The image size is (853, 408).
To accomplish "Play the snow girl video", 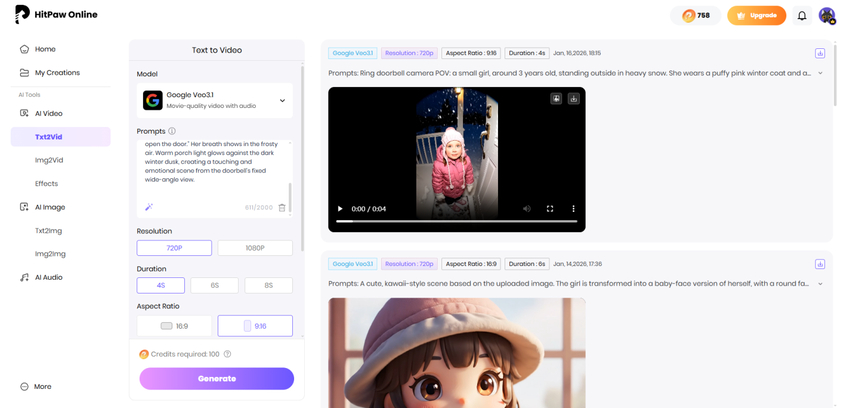I will point(341,209).
